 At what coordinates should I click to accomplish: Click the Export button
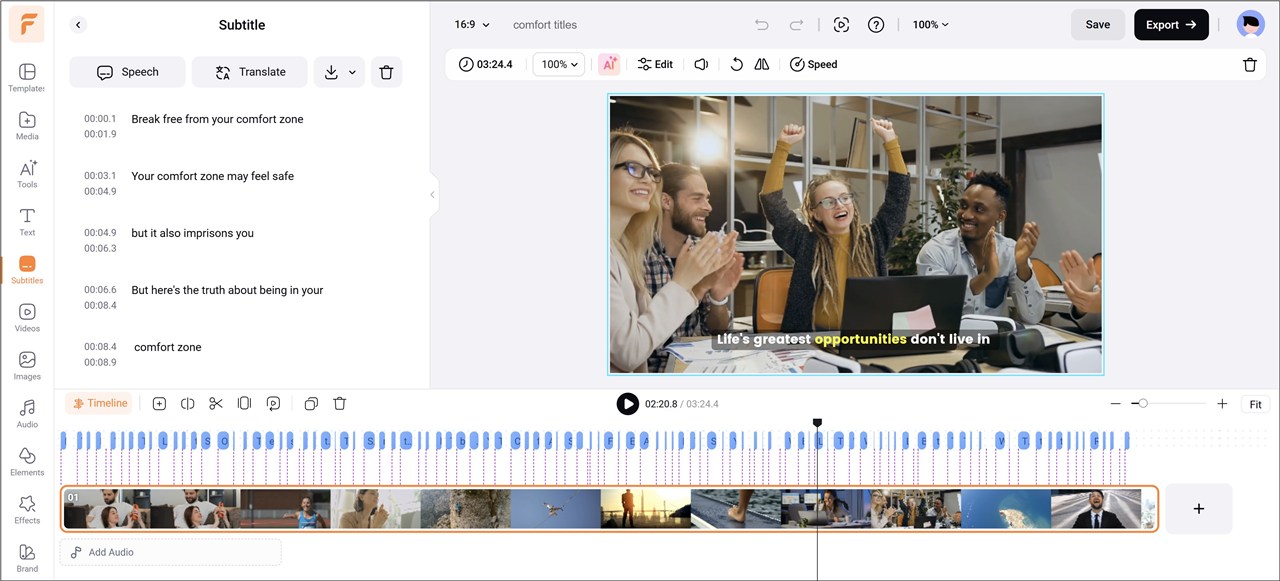coord(1170,25)
